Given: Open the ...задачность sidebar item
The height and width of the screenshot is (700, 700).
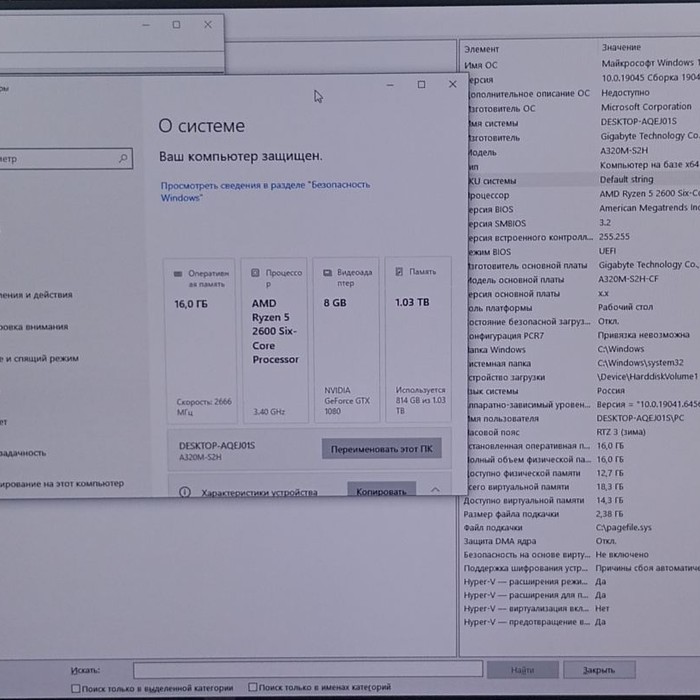Looking at the screenshot, I should (x=23, y=453).
